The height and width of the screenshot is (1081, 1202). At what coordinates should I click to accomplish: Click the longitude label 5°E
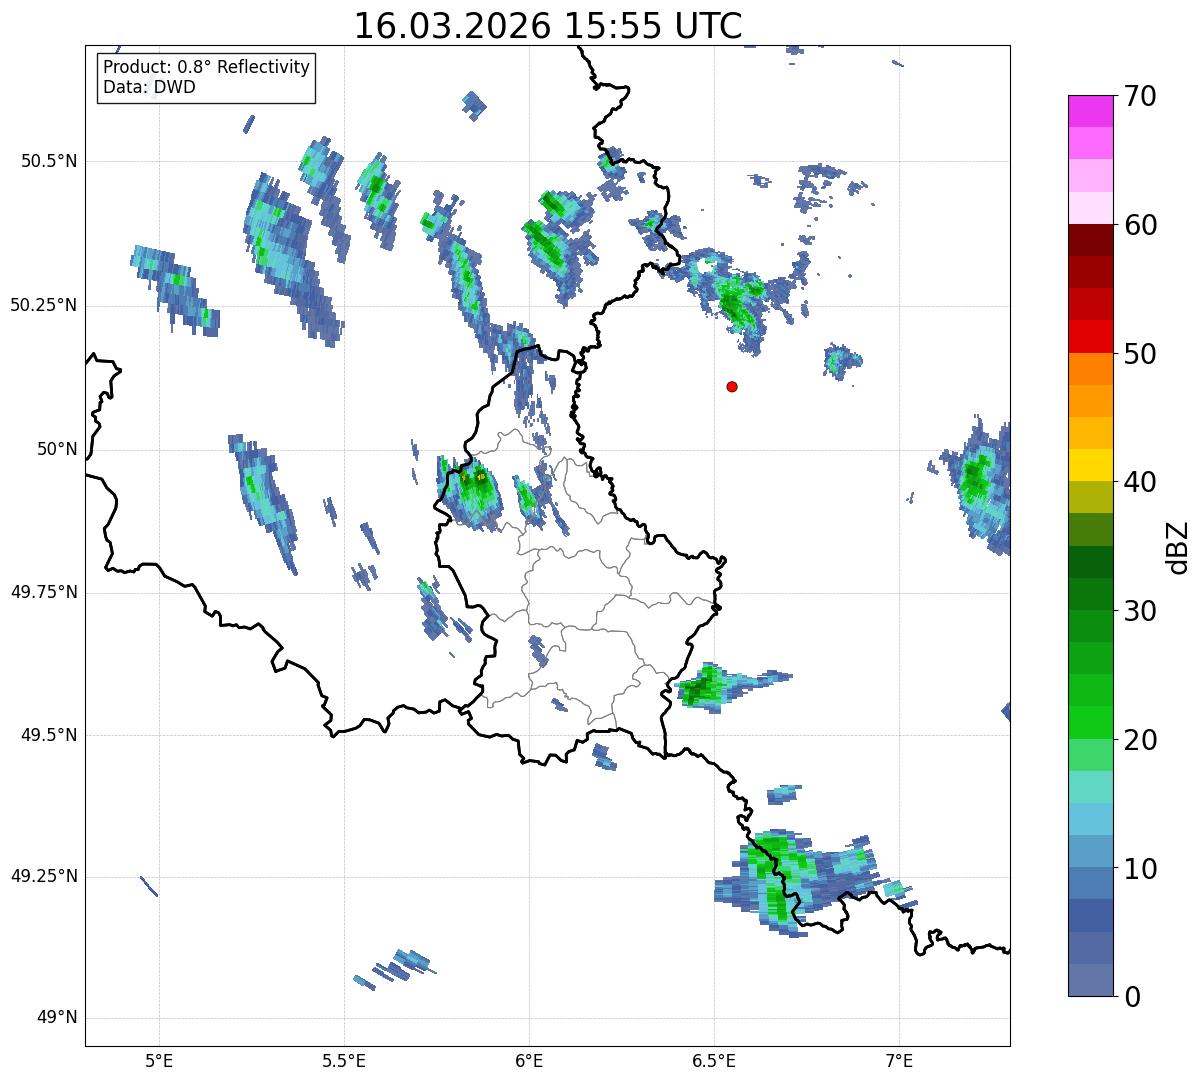[x=159, y=1060]
